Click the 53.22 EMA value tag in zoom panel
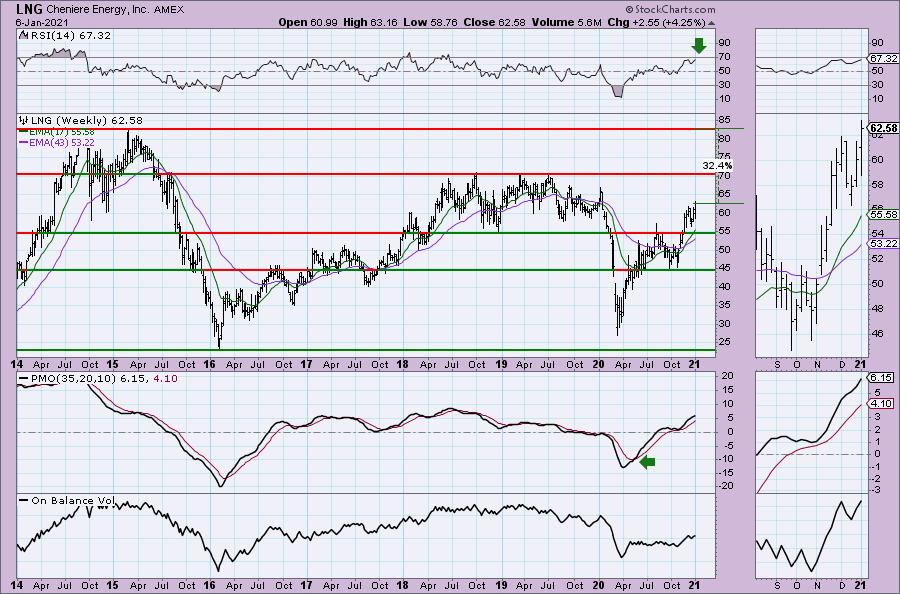Viewport: 900px width, 594px height. tap(883, 244)
